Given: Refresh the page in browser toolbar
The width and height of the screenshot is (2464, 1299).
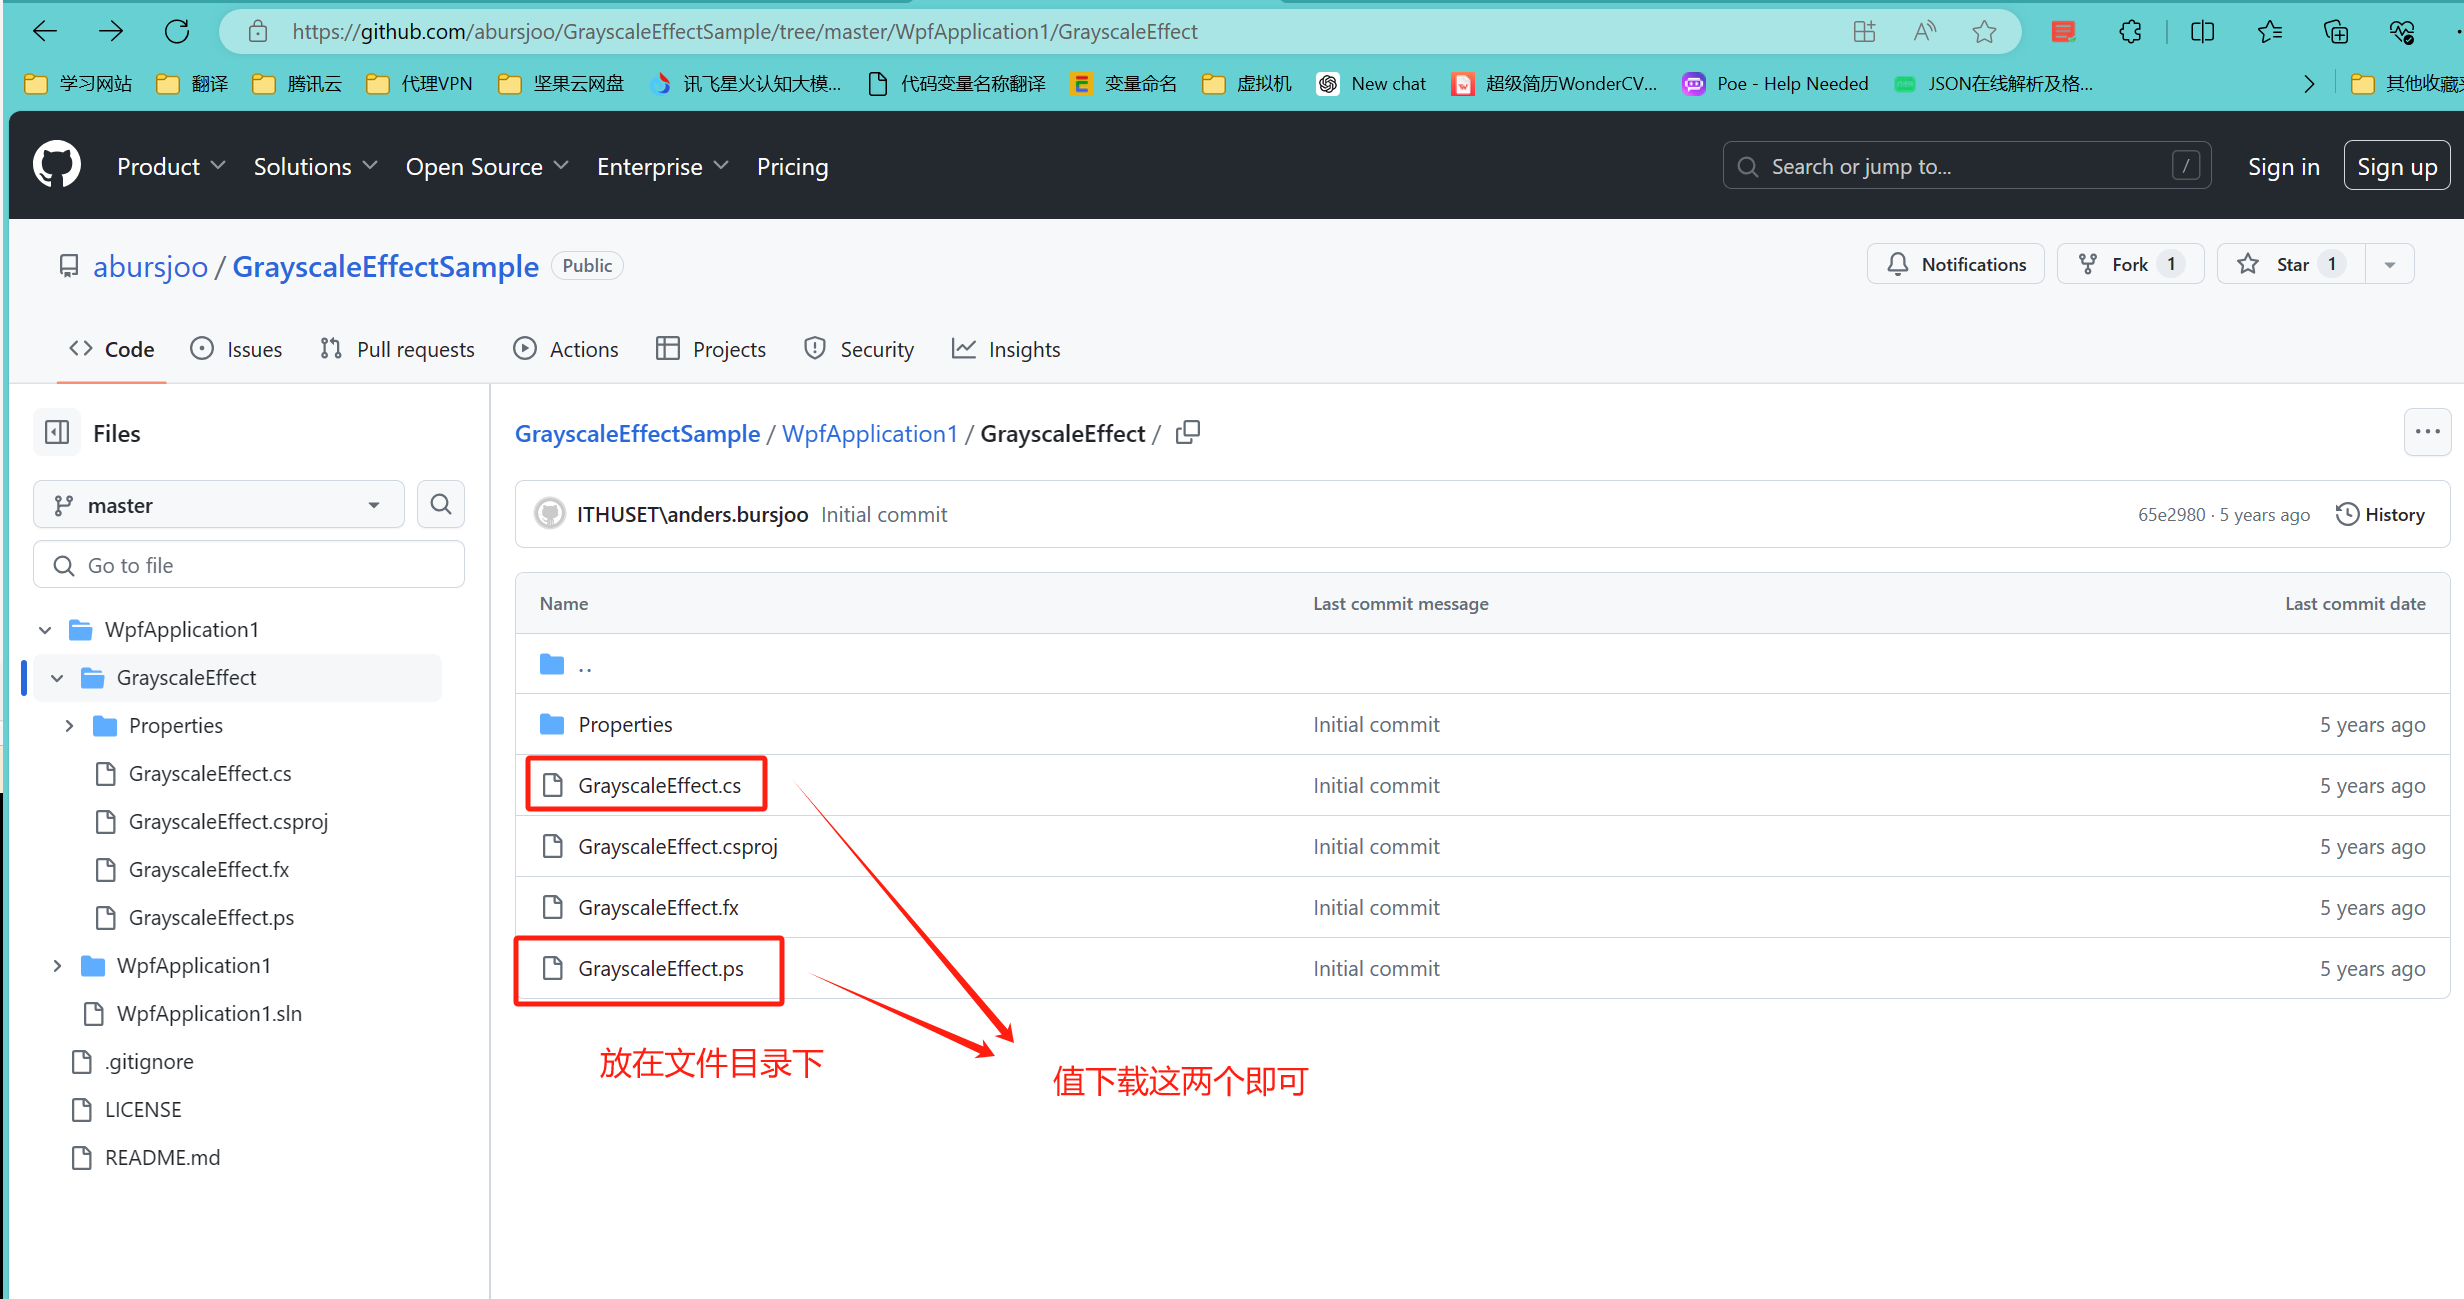Looking at the screenshot, I should (x=177, y=32).
